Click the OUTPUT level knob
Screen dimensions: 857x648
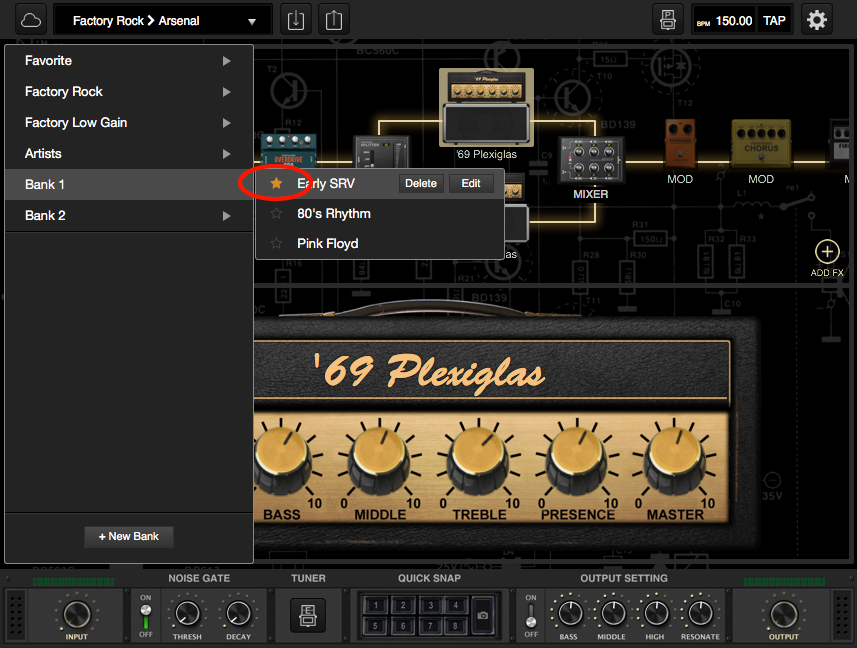pos(784,614)
